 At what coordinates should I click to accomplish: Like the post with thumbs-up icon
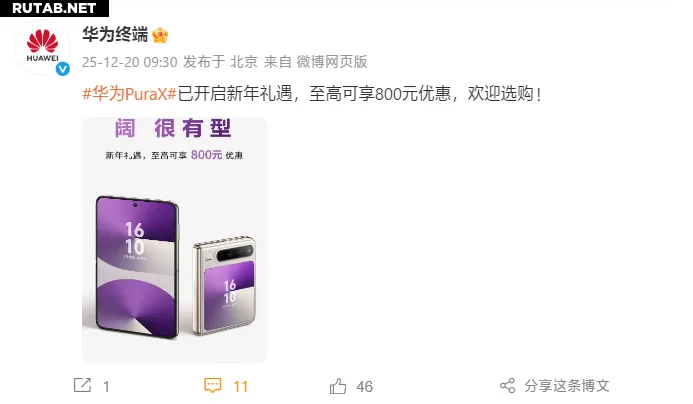(x=338, y=386)
